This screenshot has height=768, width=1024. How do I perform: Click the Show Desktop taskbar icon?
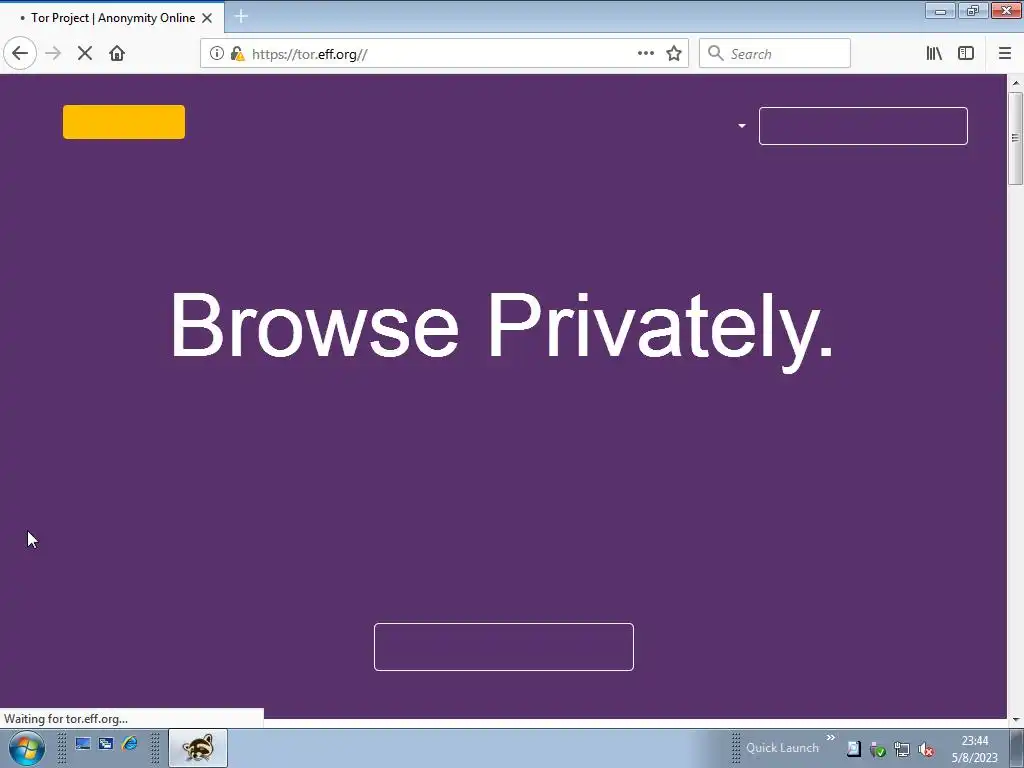(x=83, y=744)
